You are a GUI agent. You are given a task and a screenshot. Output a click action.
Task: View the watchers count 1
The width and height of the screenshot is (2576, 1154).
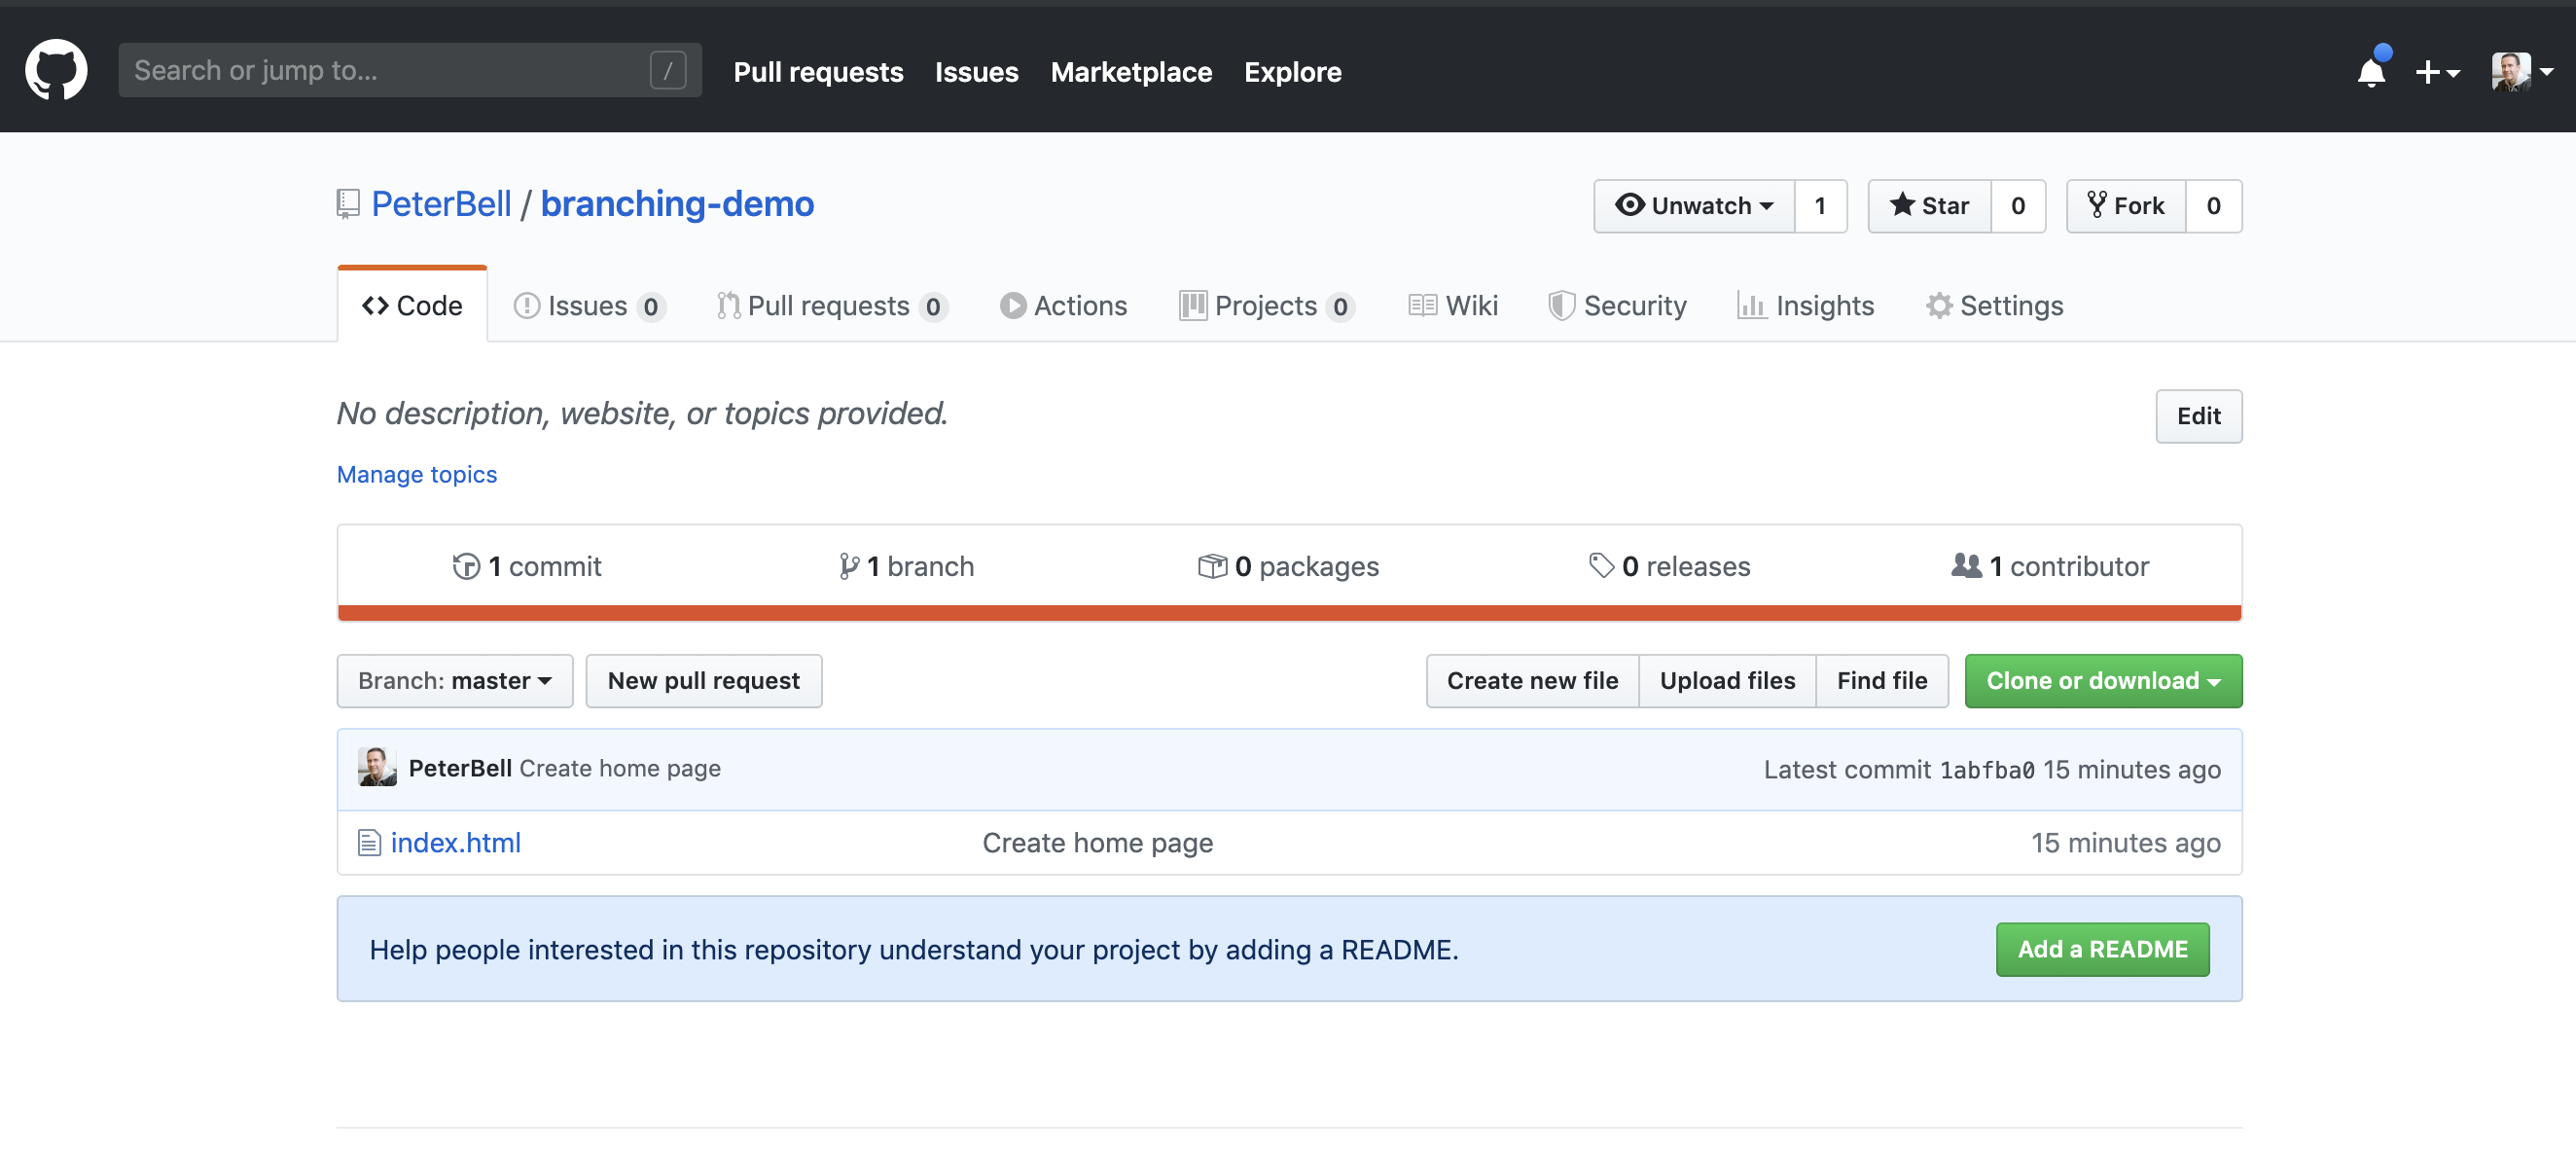click(x=1820, y=206)
